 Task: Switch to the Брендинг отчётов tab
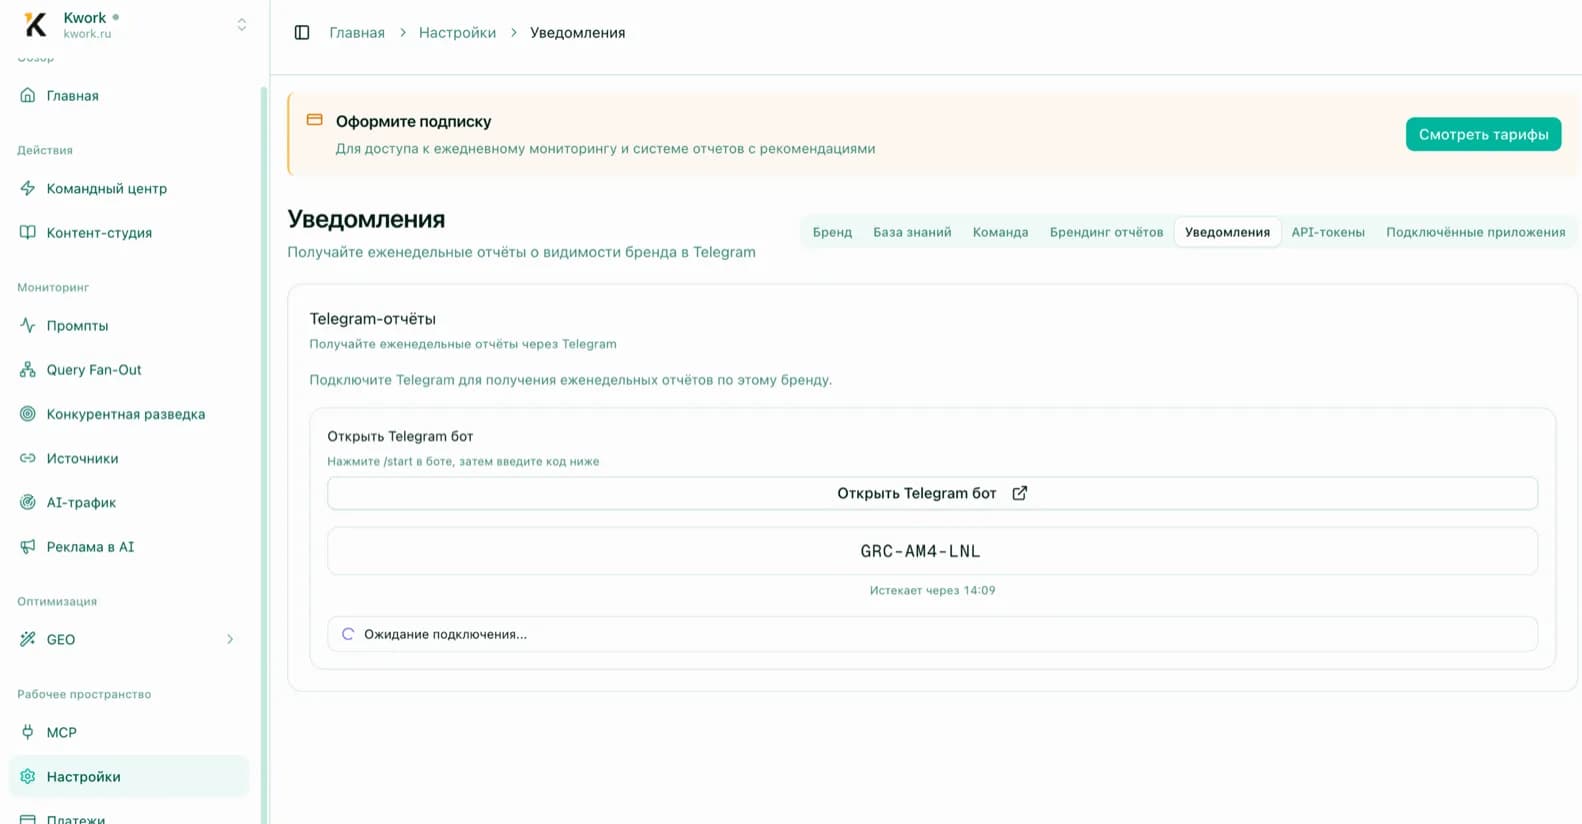pos(1106,232)
